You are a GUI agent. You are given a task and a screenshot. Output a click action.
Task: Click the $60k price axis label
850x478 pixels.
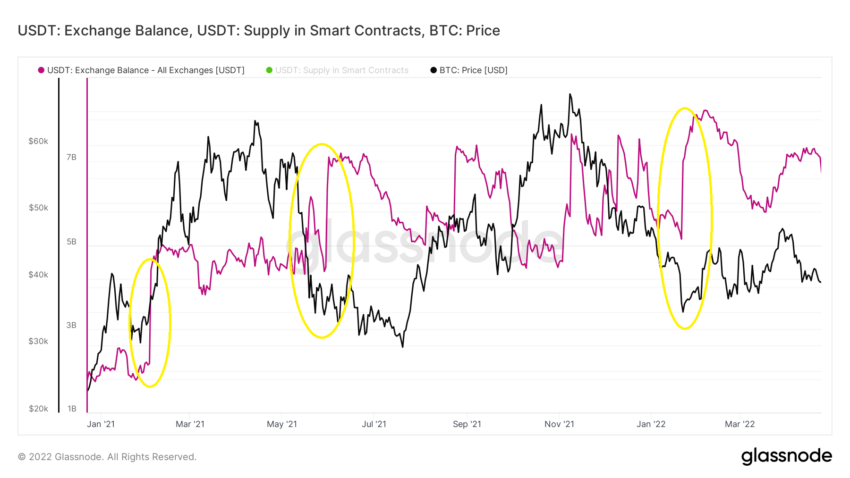[x=38, y=141]
